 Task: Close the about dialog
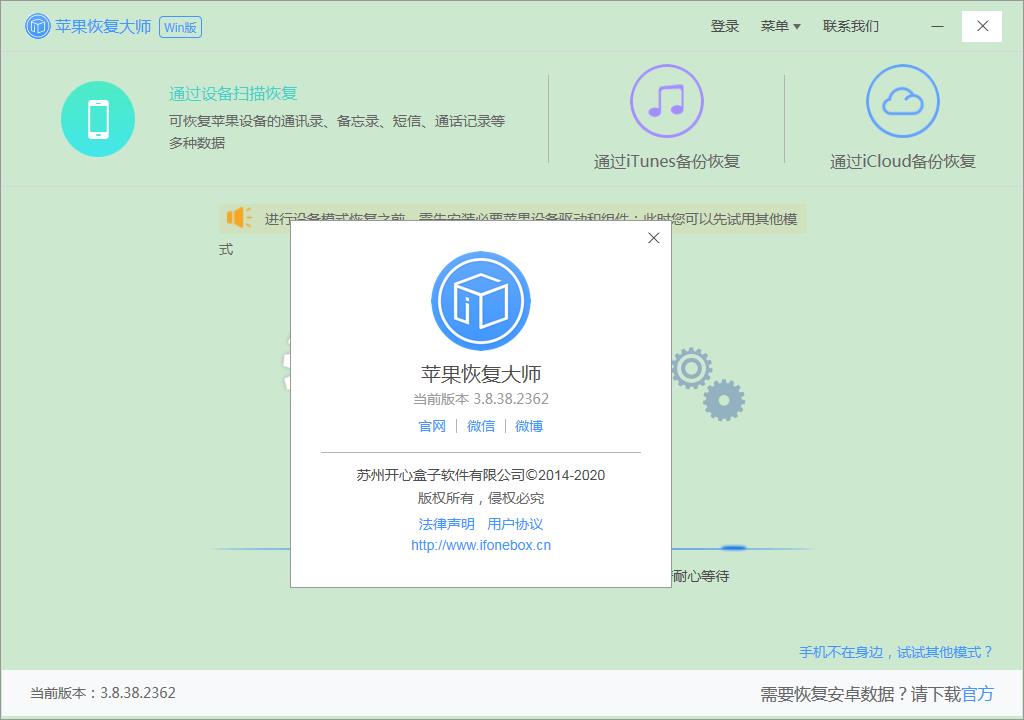point(654,238)
